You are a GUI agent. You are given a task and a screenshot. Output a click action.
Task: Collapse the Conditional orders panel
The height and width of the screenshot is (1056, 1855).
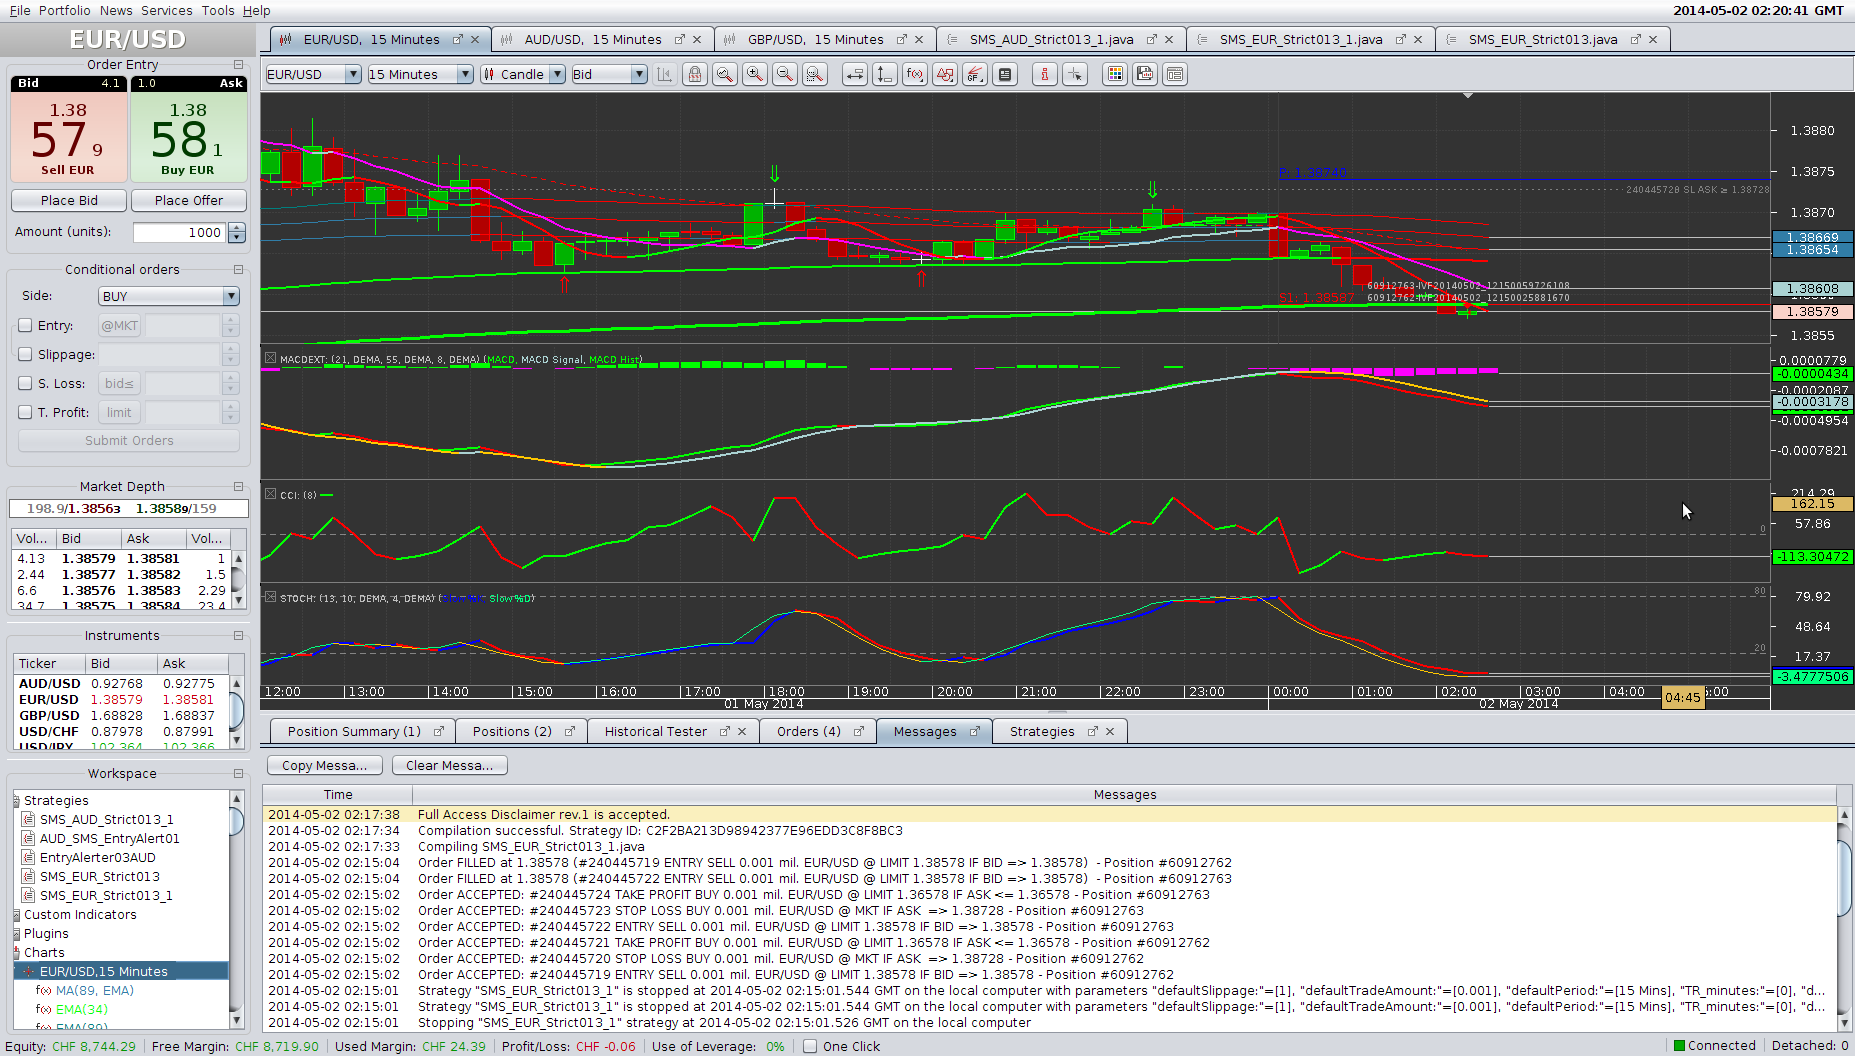[238, 269]
